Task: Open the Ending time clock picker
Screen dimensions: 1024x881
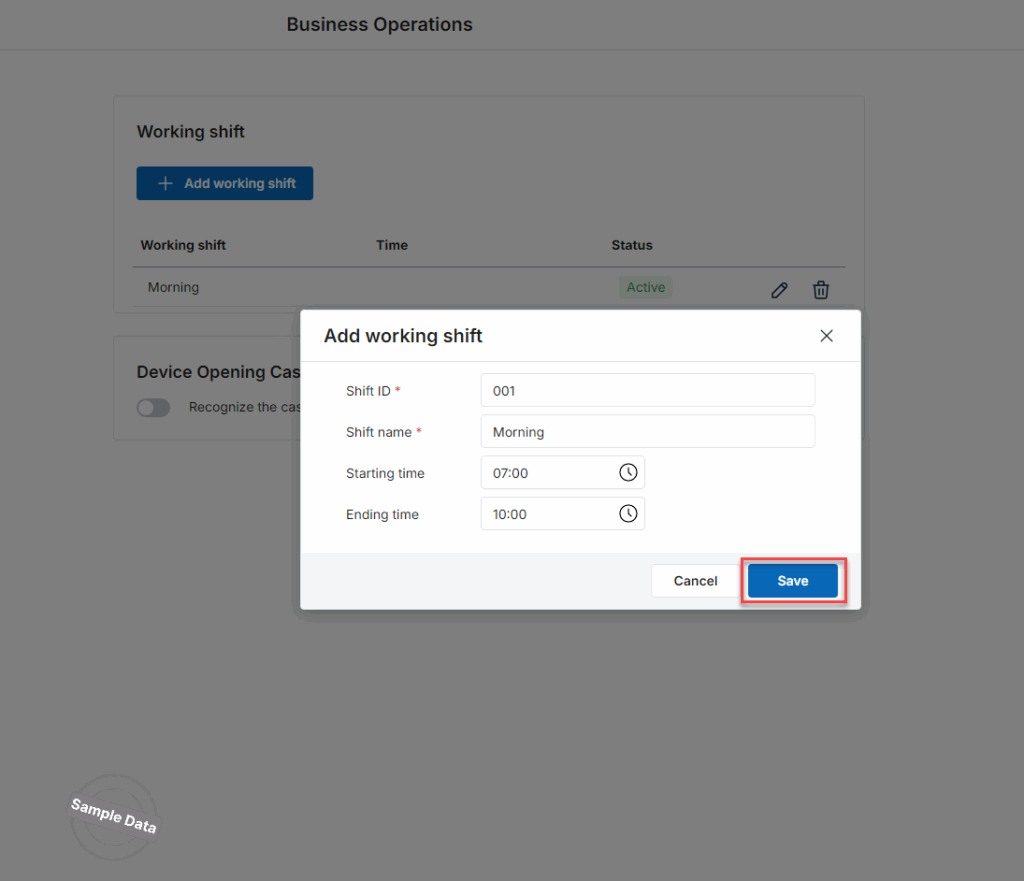Action: pyautogui.click(x=628, y=514)
